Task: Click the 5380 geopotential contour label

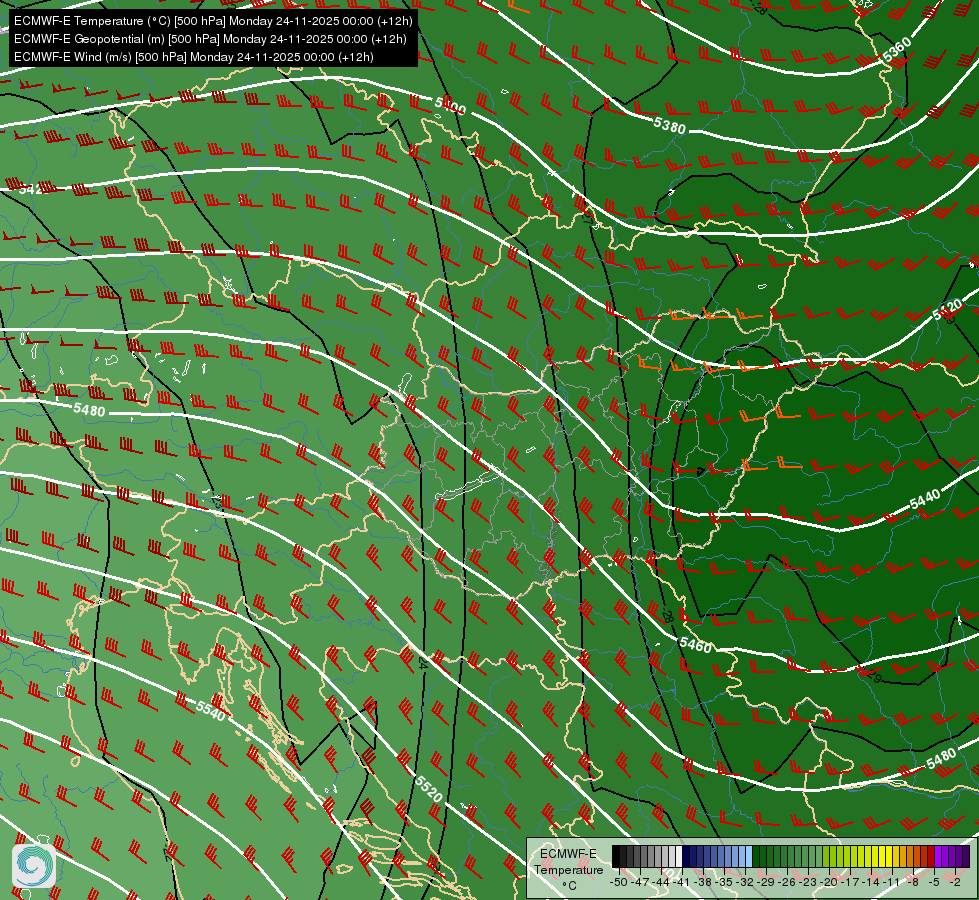Action: tap(669, 125)
